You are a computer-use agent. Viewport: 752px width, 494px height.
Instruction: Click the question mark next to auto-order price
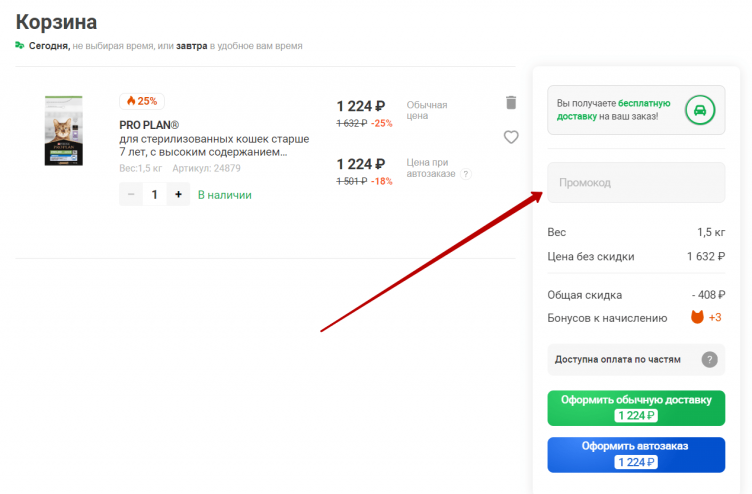click(x=466, y=174)
